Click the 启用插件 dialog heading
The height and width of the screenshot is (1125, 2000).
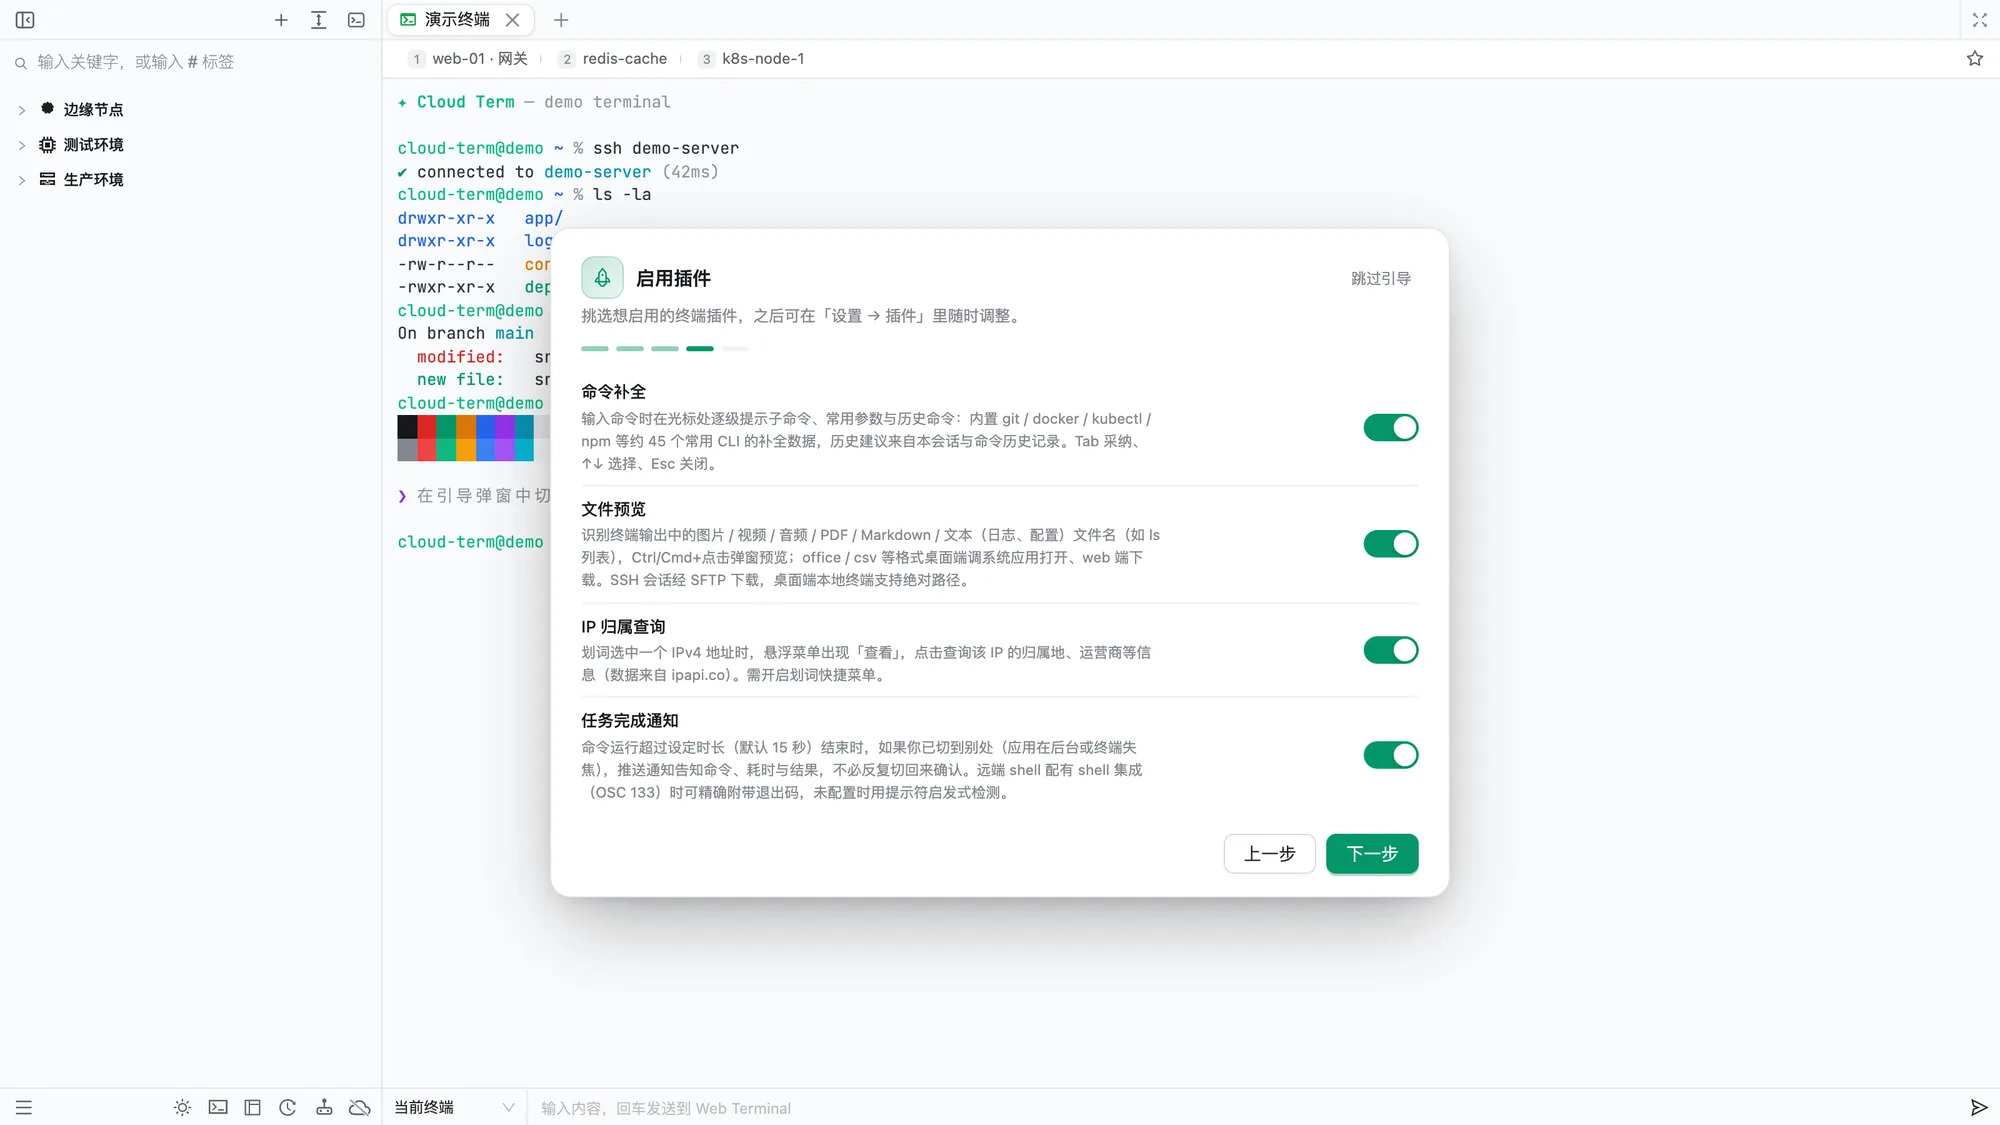click(x=673, y=278)
